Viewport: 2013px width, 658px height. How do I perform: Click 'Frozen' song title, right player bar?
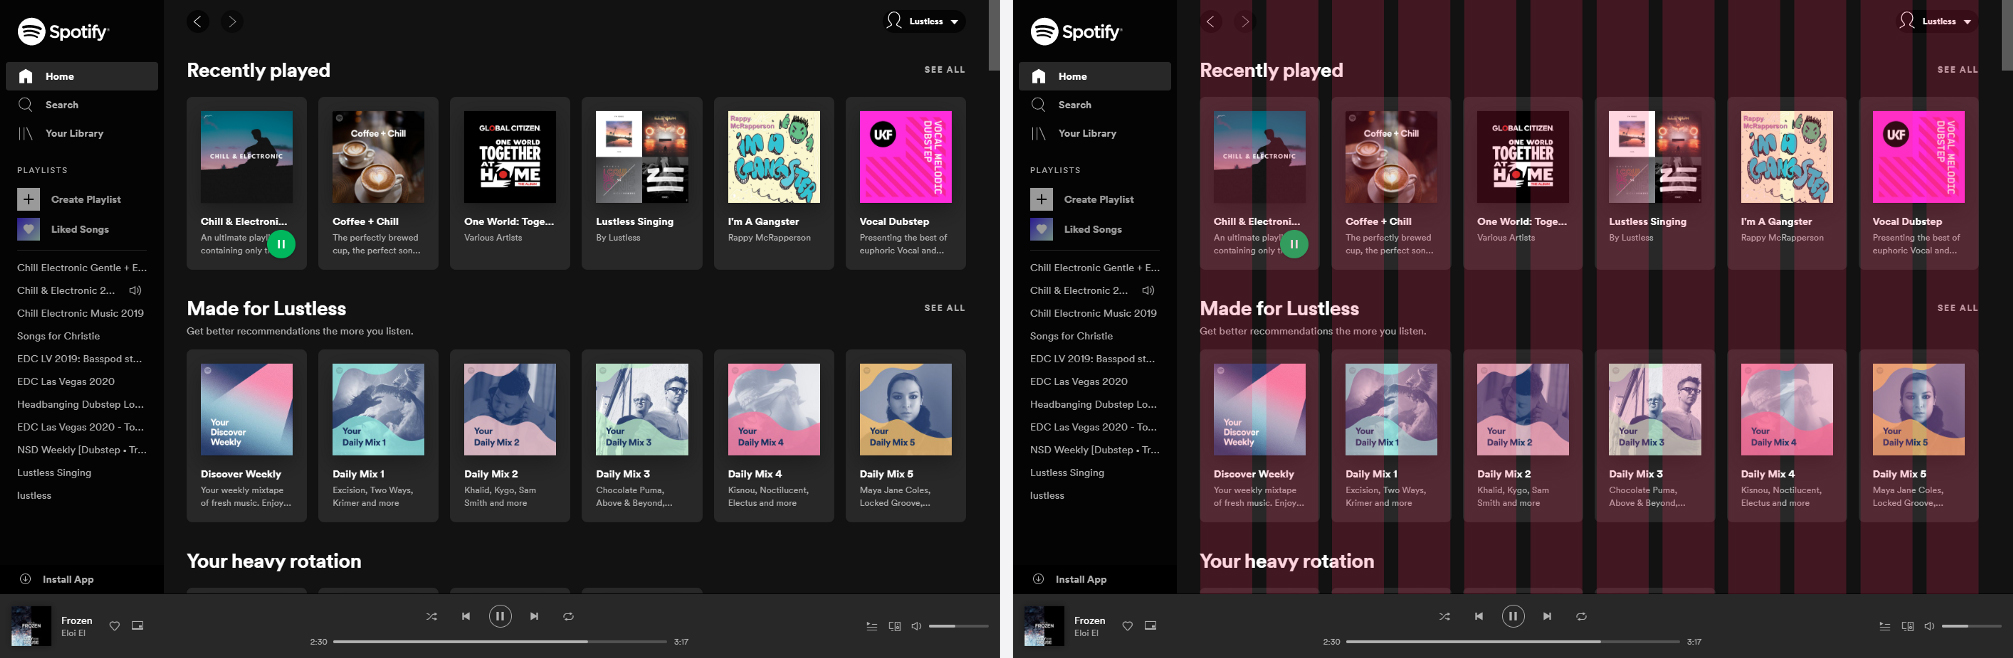(x=1090, y=621)
